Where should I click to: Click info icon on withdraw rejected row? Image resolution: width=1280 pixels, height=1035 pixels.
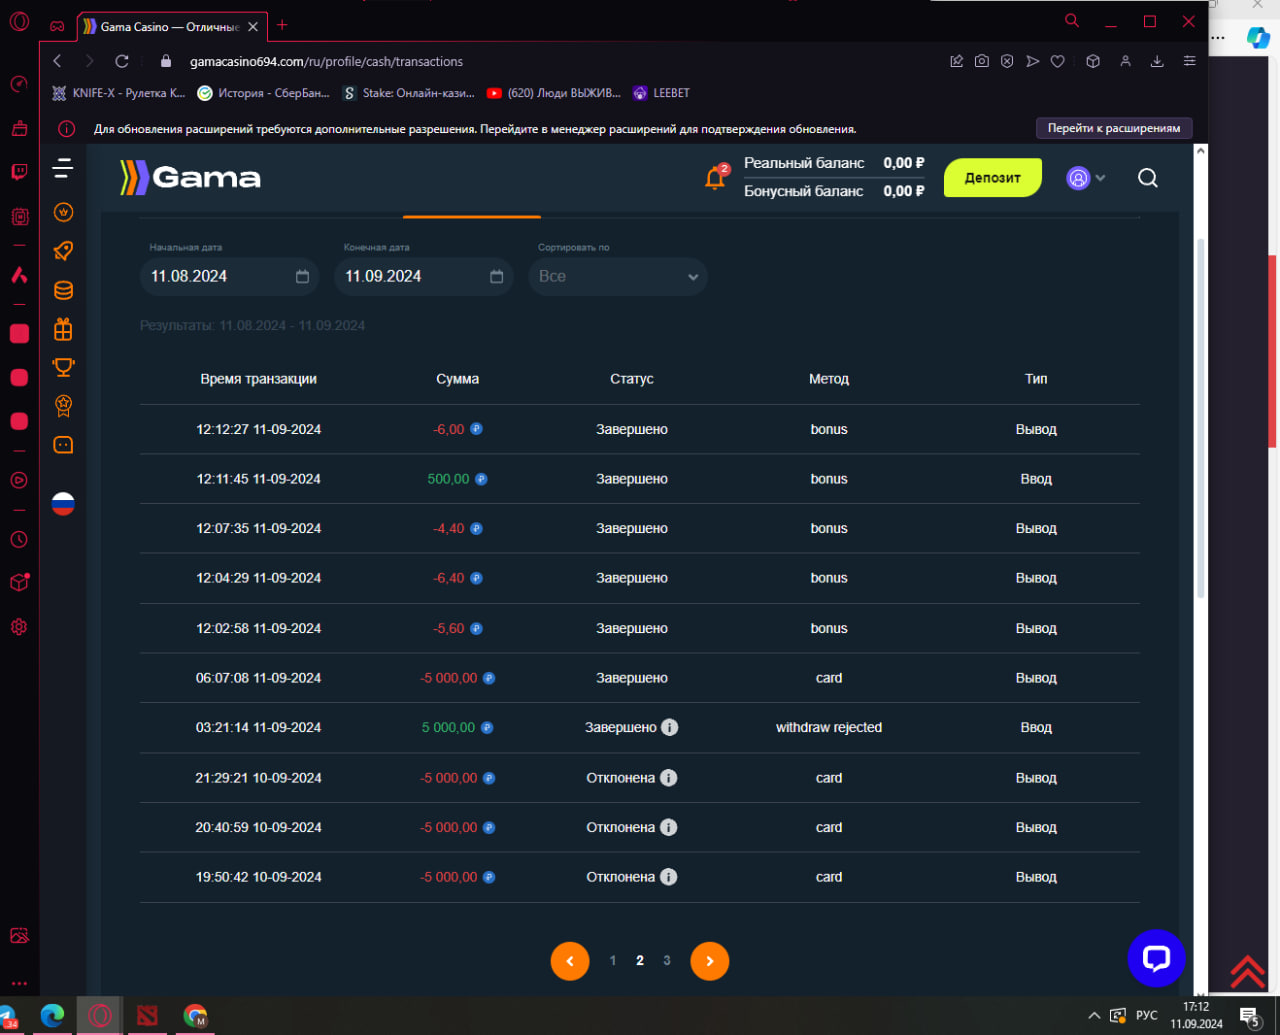(670, 727)
